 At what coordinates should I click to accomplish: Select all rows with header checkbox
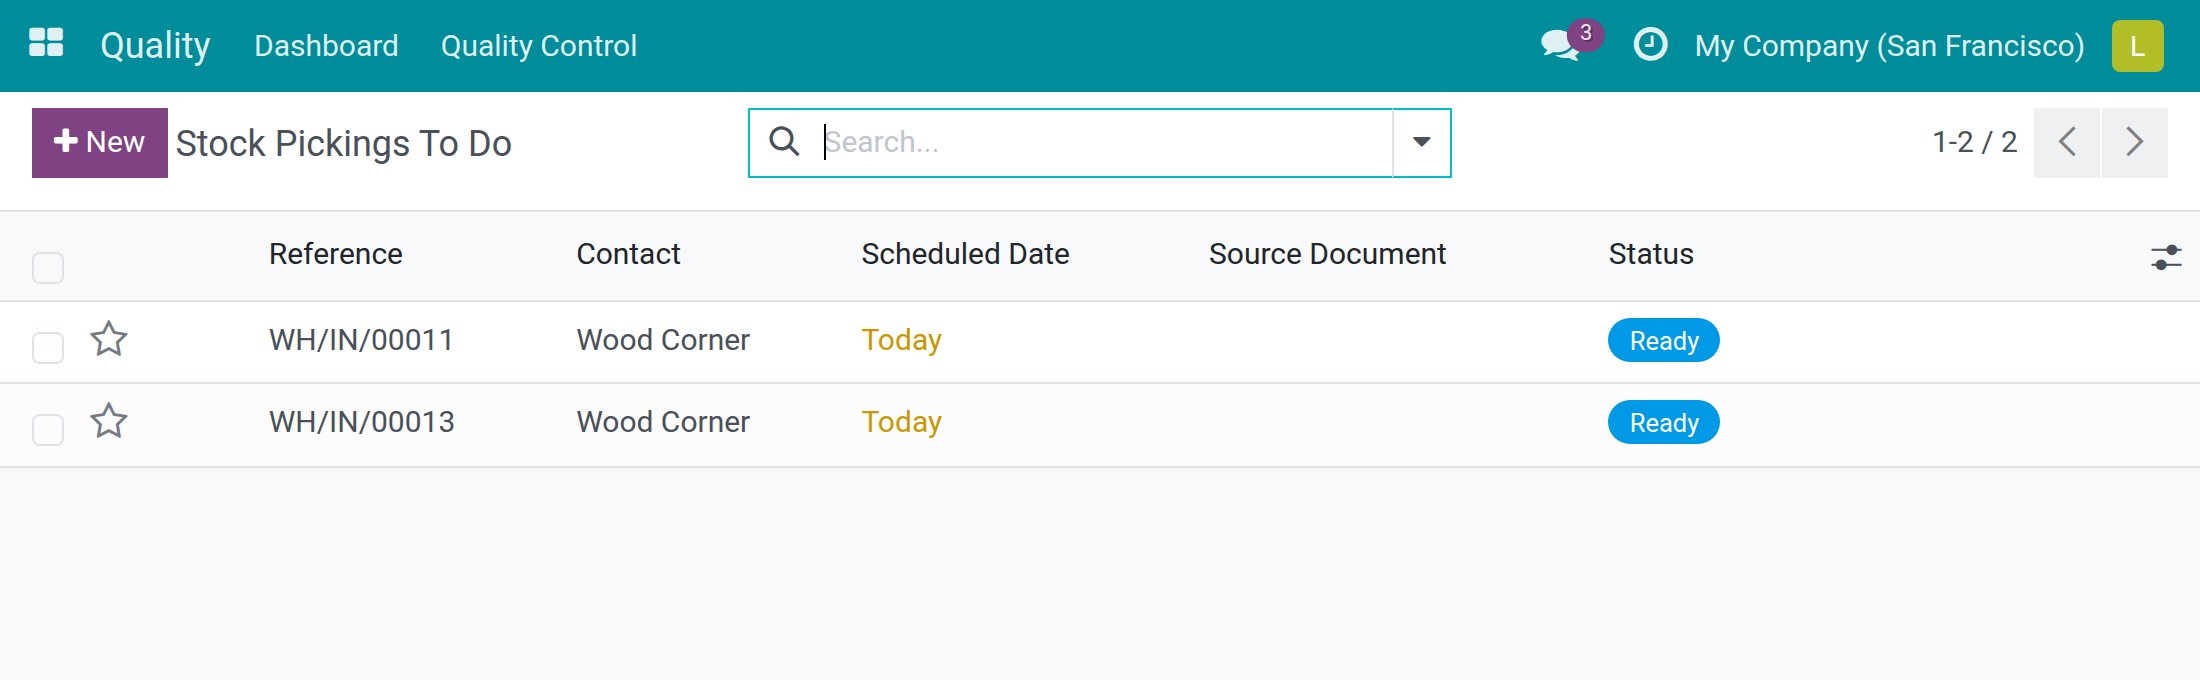[48, 268]
